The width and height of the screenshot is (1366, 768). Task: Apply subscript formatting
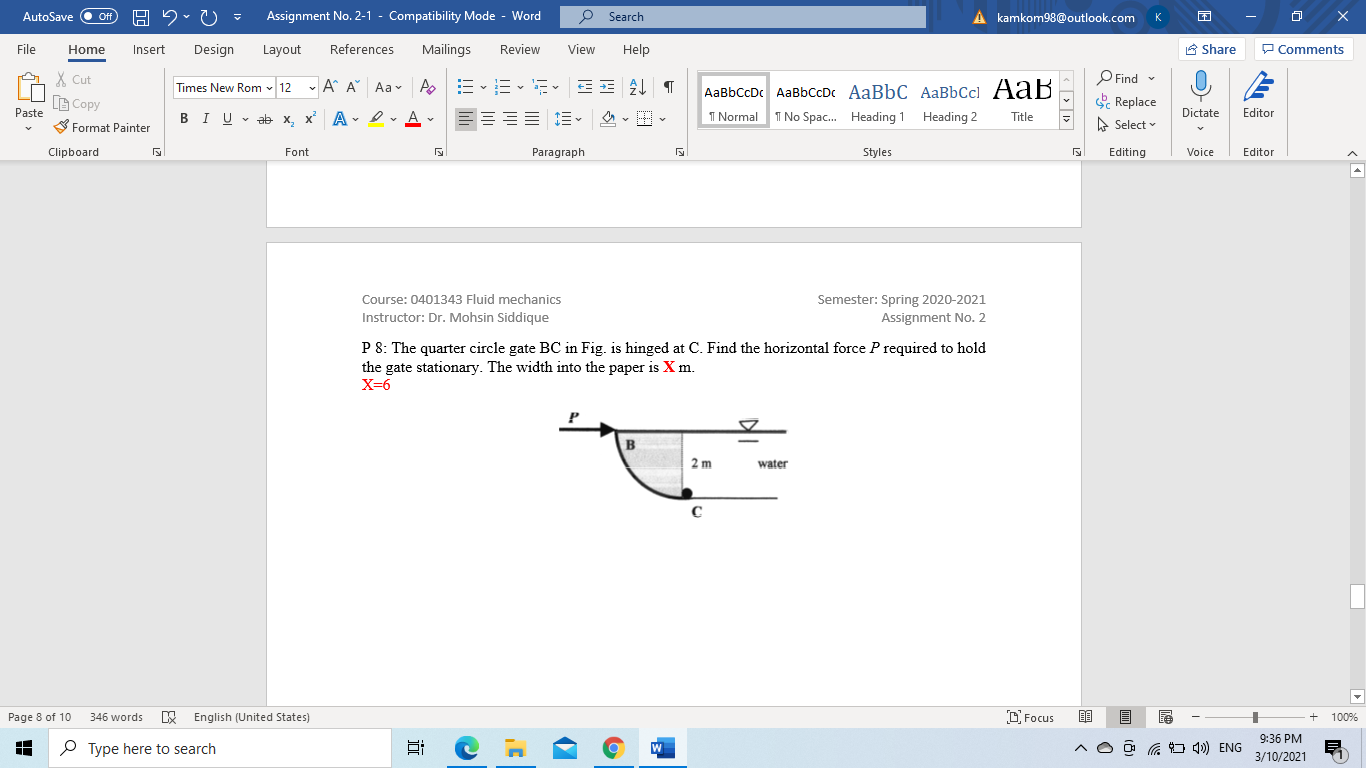coord(288,119)
